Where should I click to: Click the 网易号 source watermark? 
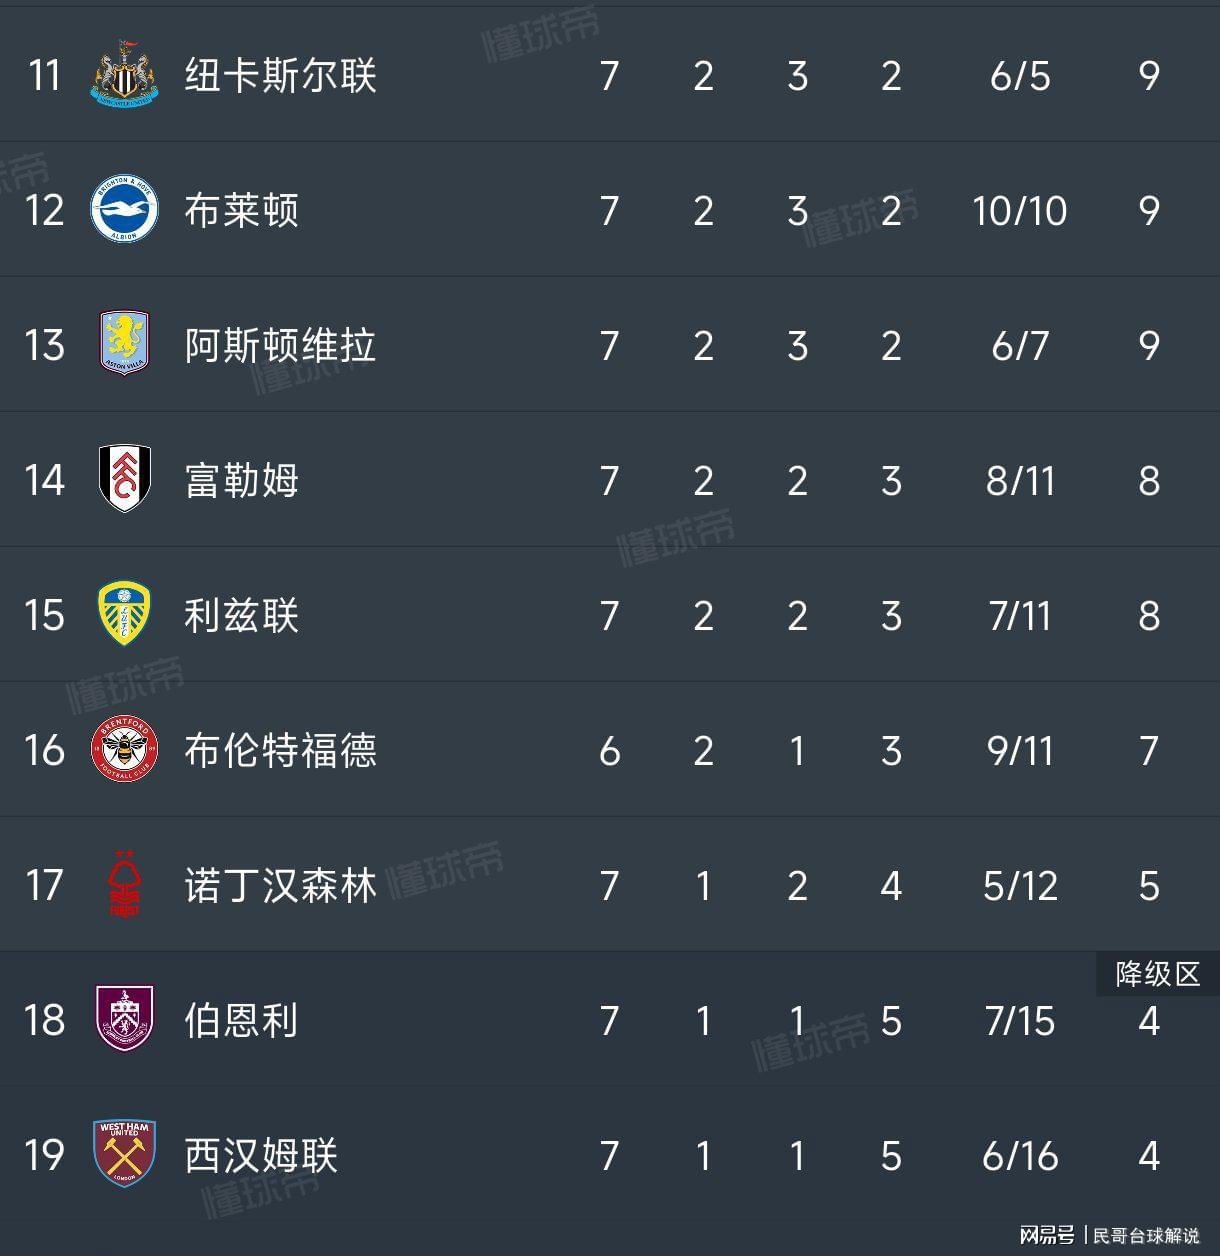pos(1047,1235)
